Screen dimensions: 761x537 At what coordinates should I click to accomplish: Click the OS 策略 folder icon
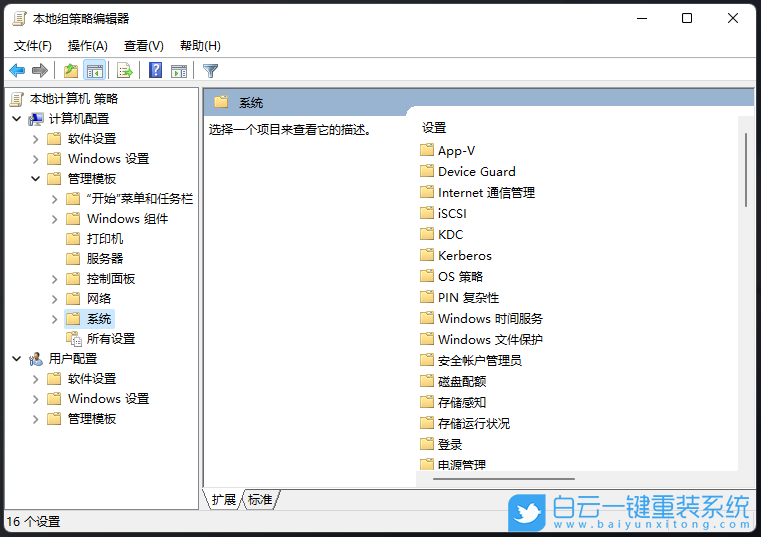(427, 276)
